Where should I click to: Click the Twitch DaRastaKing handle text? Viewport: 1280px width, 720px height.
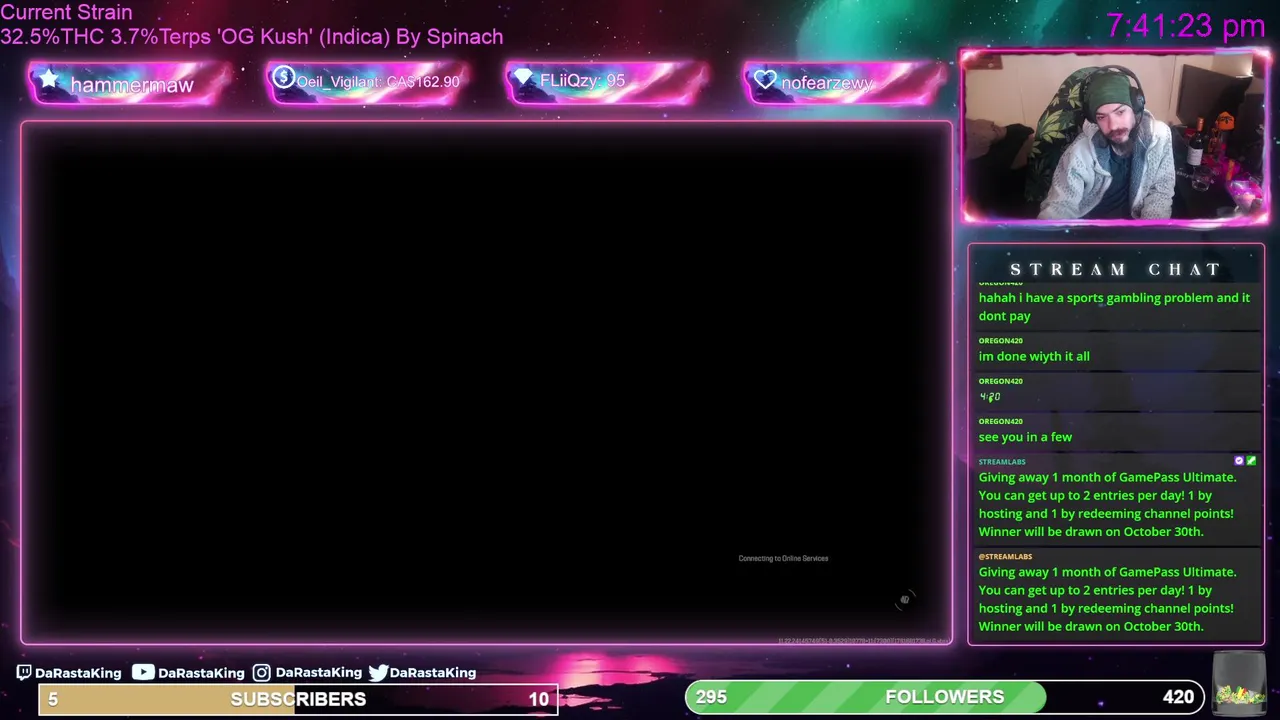78,673
